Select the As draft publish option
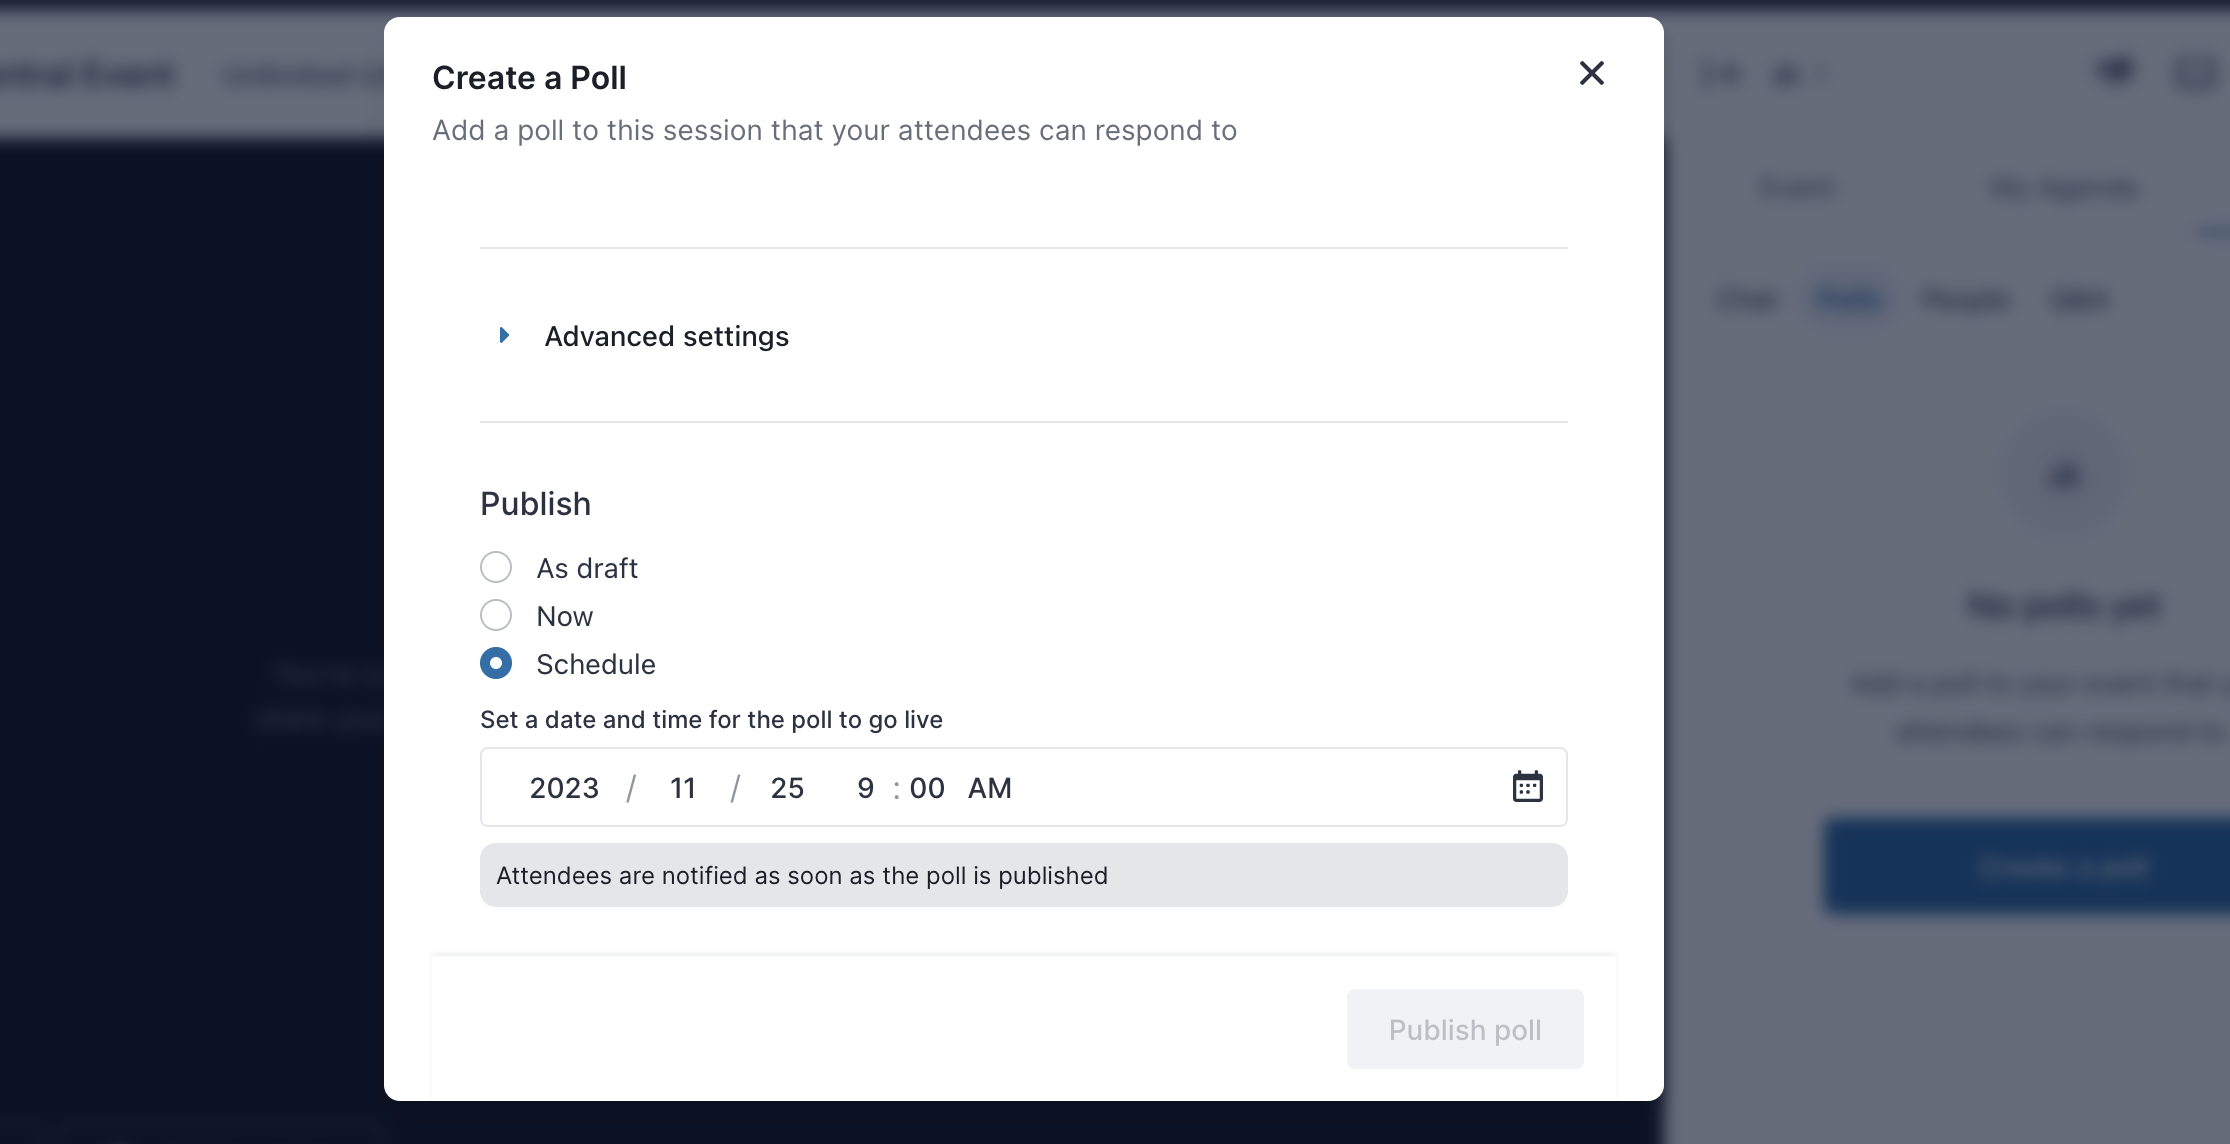Image resolution: width=2230 pixels, height=1144 pixels. [496, 567]
